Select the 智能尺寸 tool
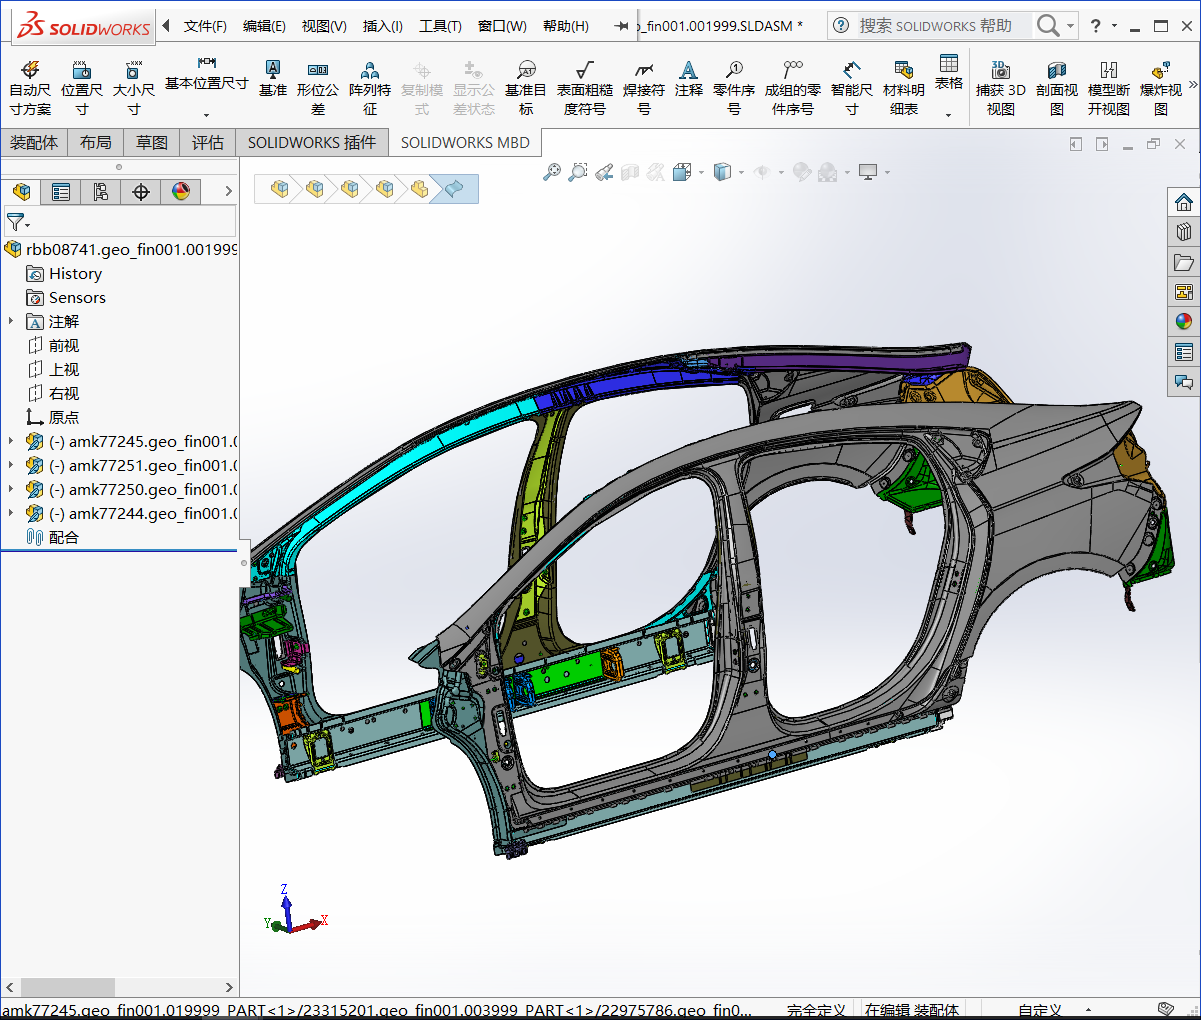Screen dimensions: 1201x1020 (x=852, y=88)
